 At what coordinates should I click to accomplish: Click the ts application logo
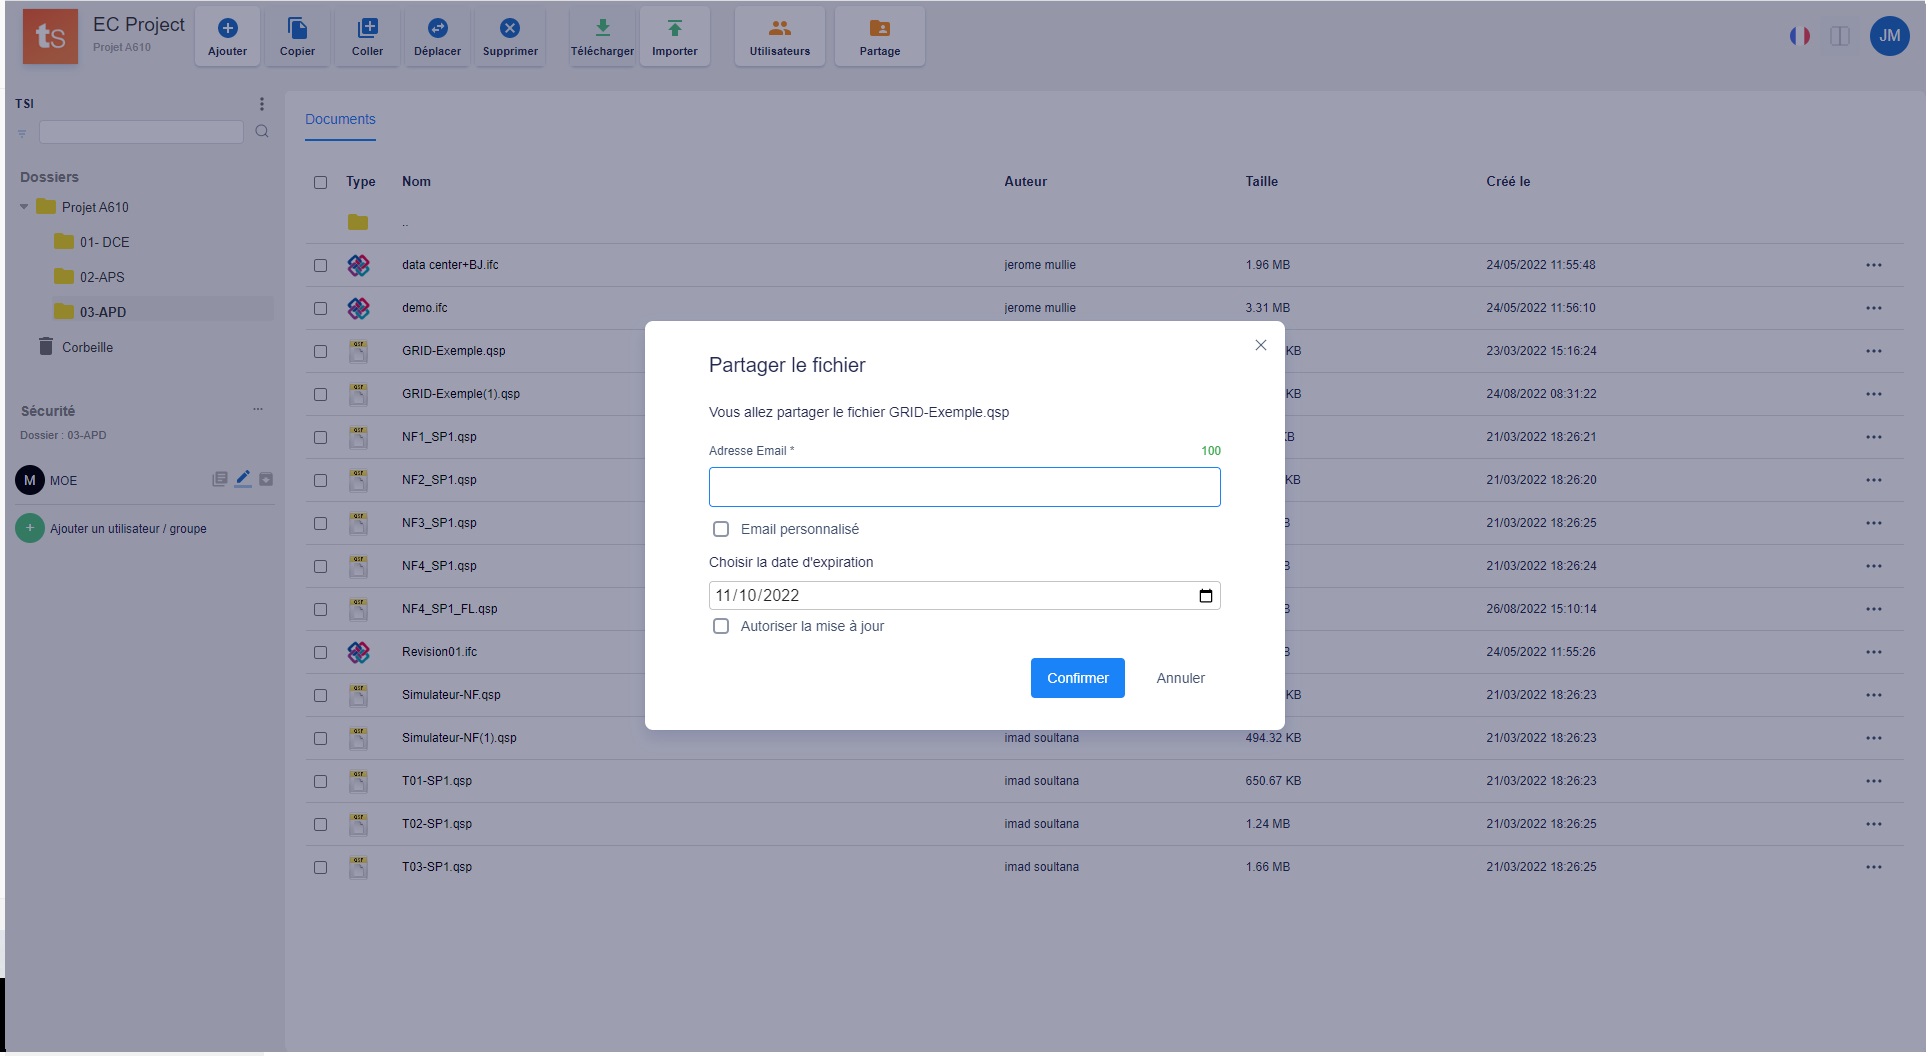[50, 37]
